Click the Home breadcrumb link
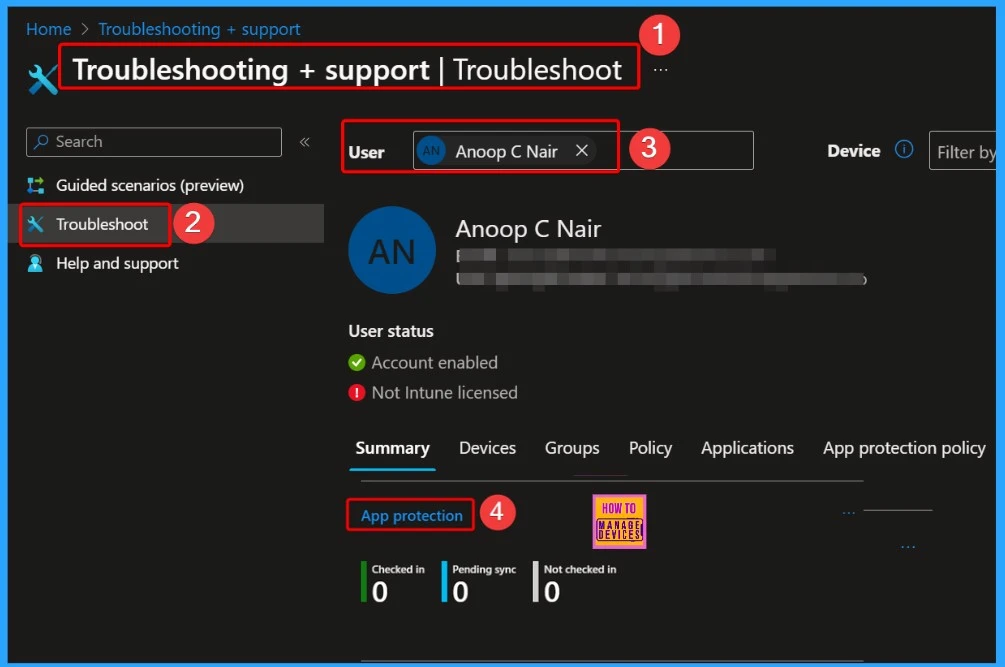Screen dimensions: 1005x667 pyautogui.click(x=48, y=29)
